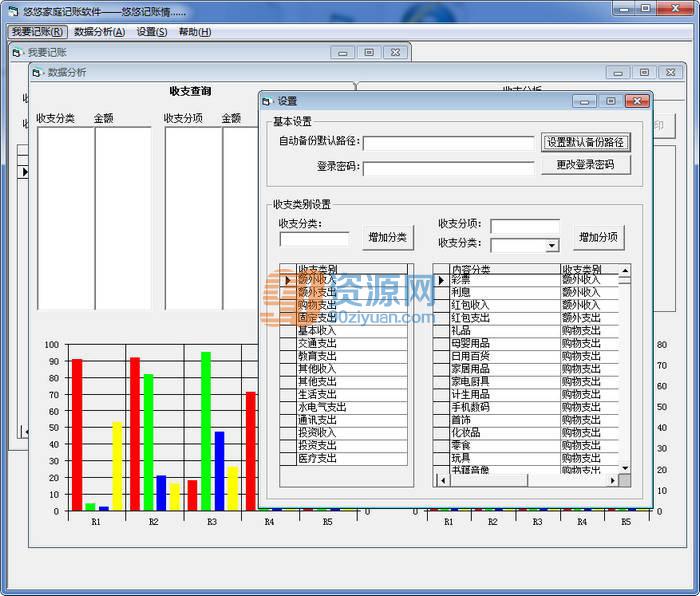
Task: Select the 化妆品 row
Action: tap(526, 433)
